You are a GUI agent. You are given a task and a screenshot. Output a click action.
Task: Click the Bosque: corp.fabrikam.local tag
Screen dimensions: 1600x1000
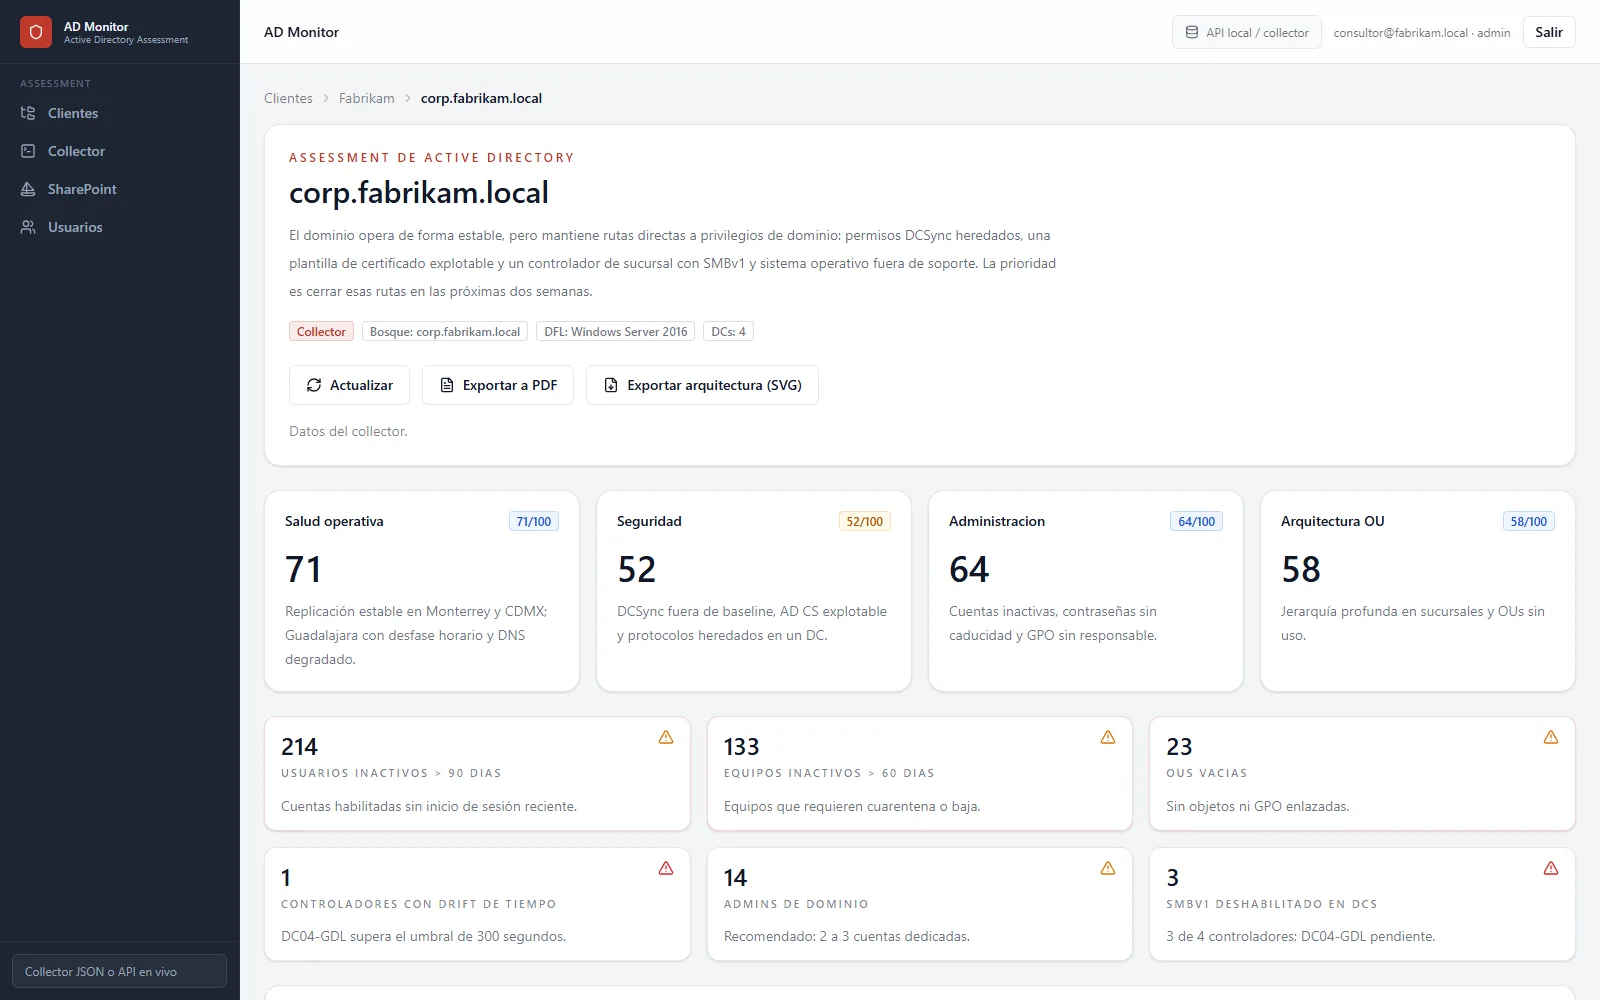click(x=445, y=331)
